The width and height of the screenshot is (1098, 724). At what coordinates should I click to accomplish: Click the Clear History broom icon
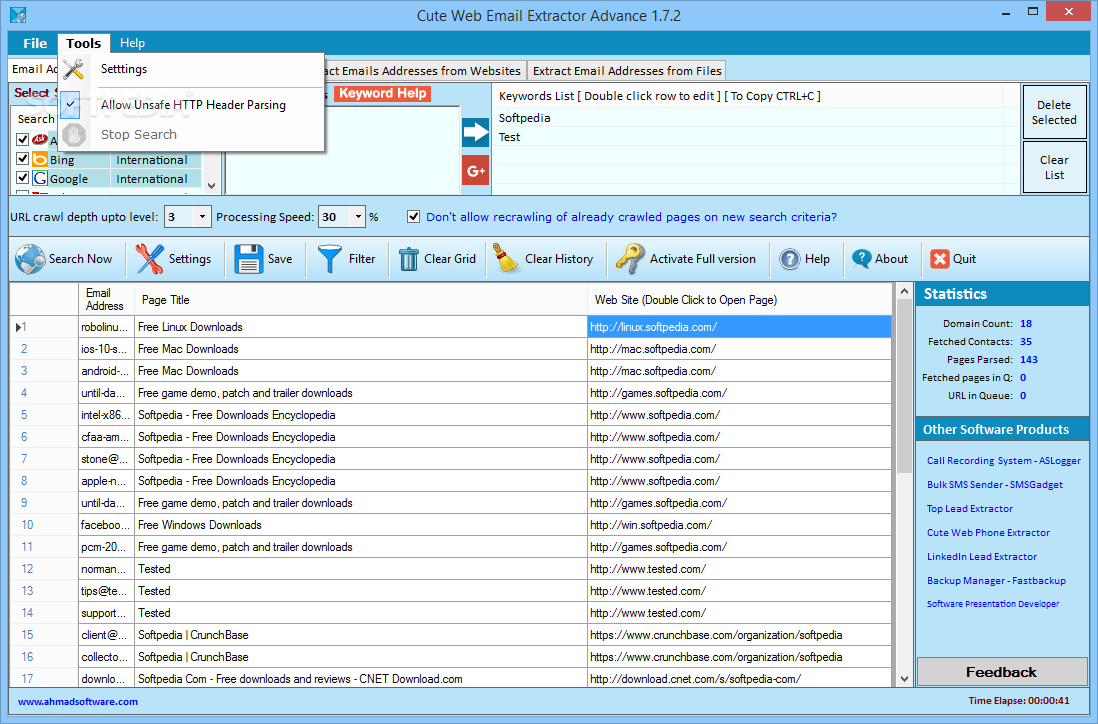[505, 258]
